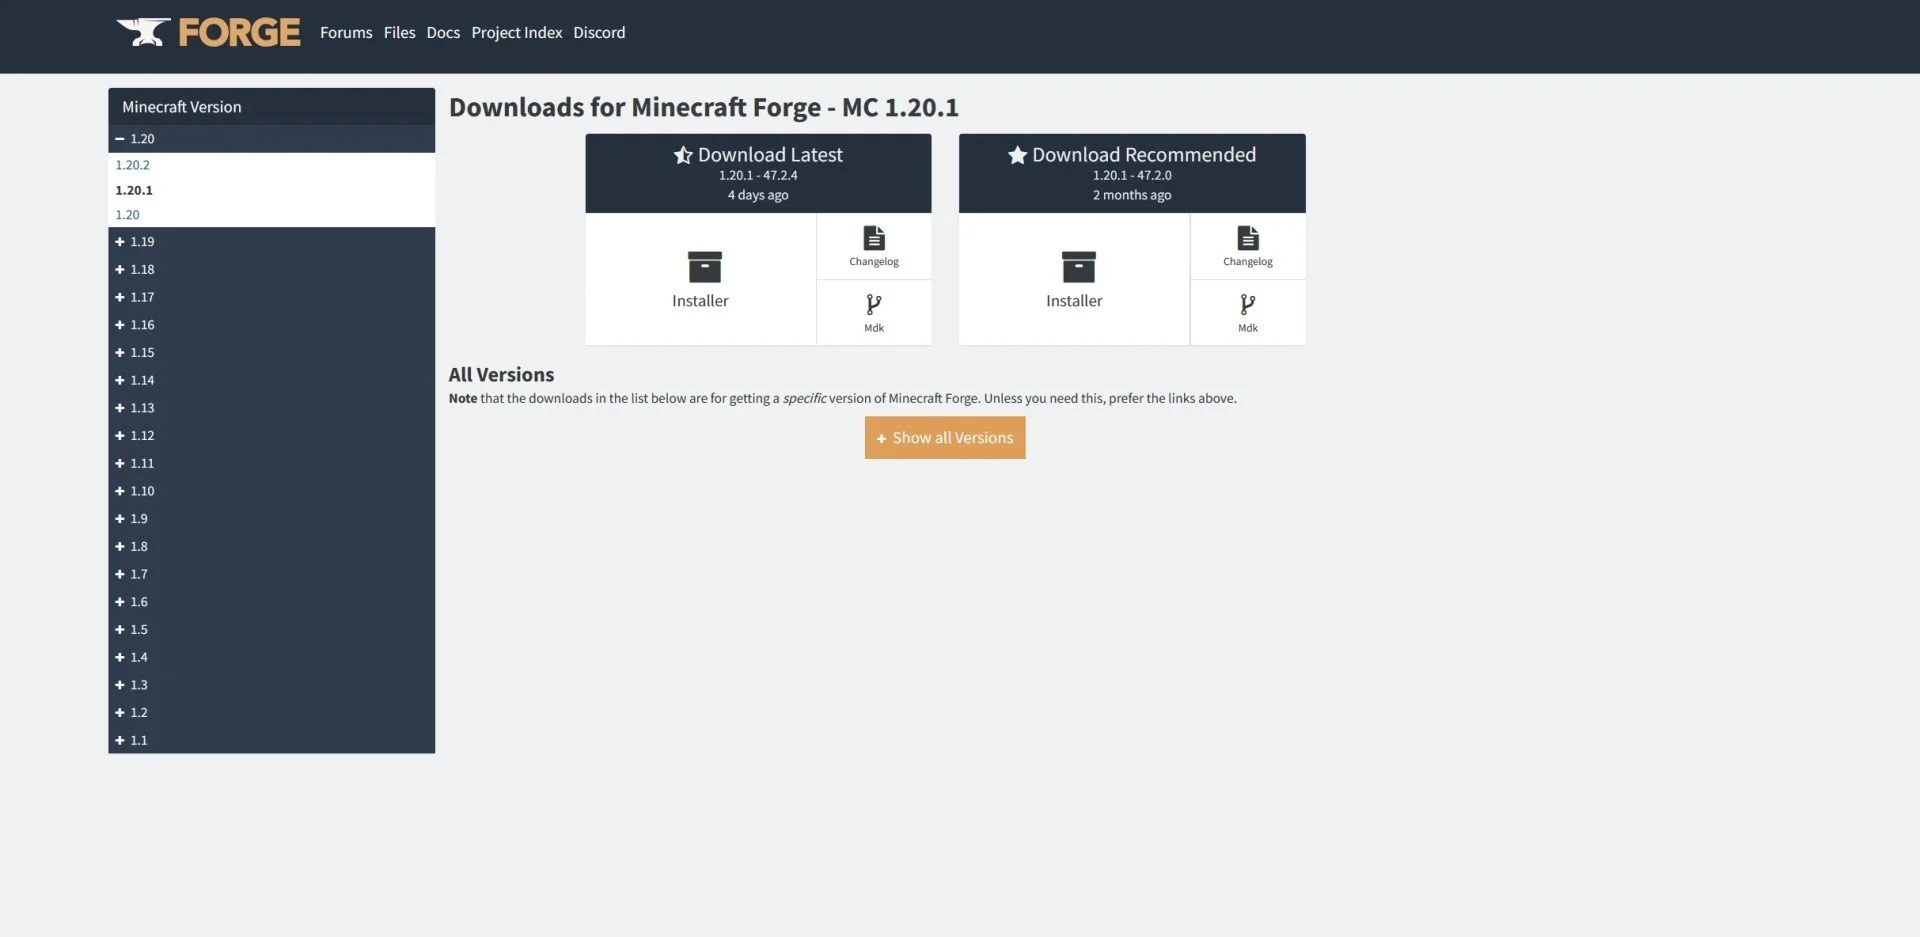Viewport: 1920px width, 937px height.
Task: Expand the 1.13 version group
Action: 271,408
